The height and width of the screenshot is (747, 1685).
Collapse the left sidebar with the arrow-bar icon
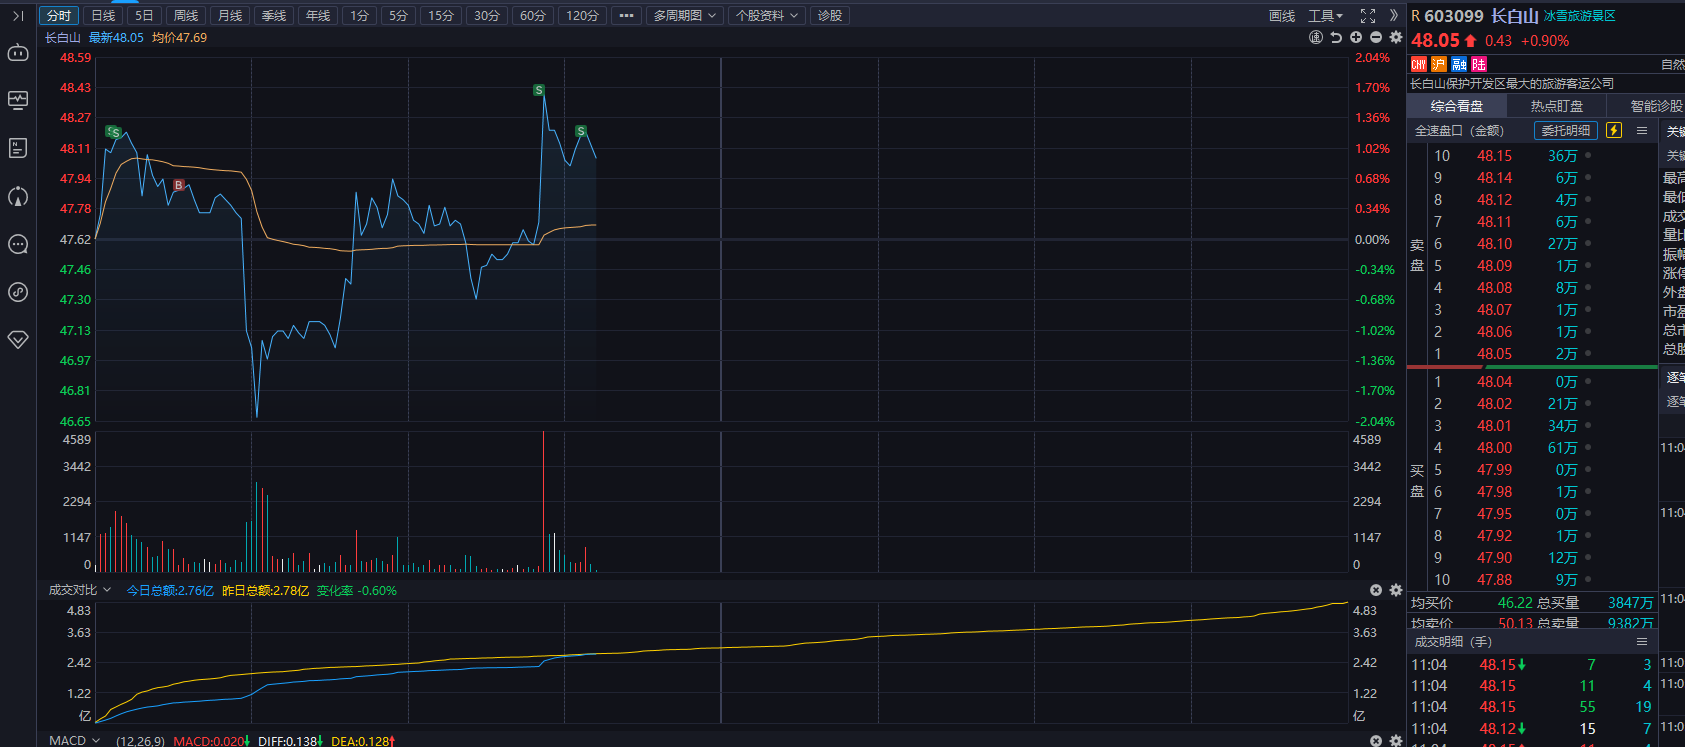pos(18,16)
